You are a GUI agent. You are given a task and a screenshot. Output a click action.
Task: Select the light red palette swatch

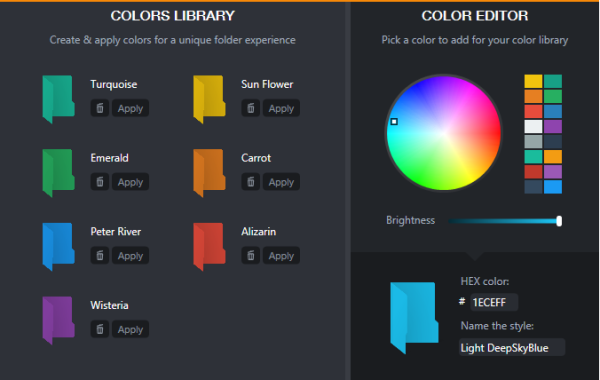533,111
